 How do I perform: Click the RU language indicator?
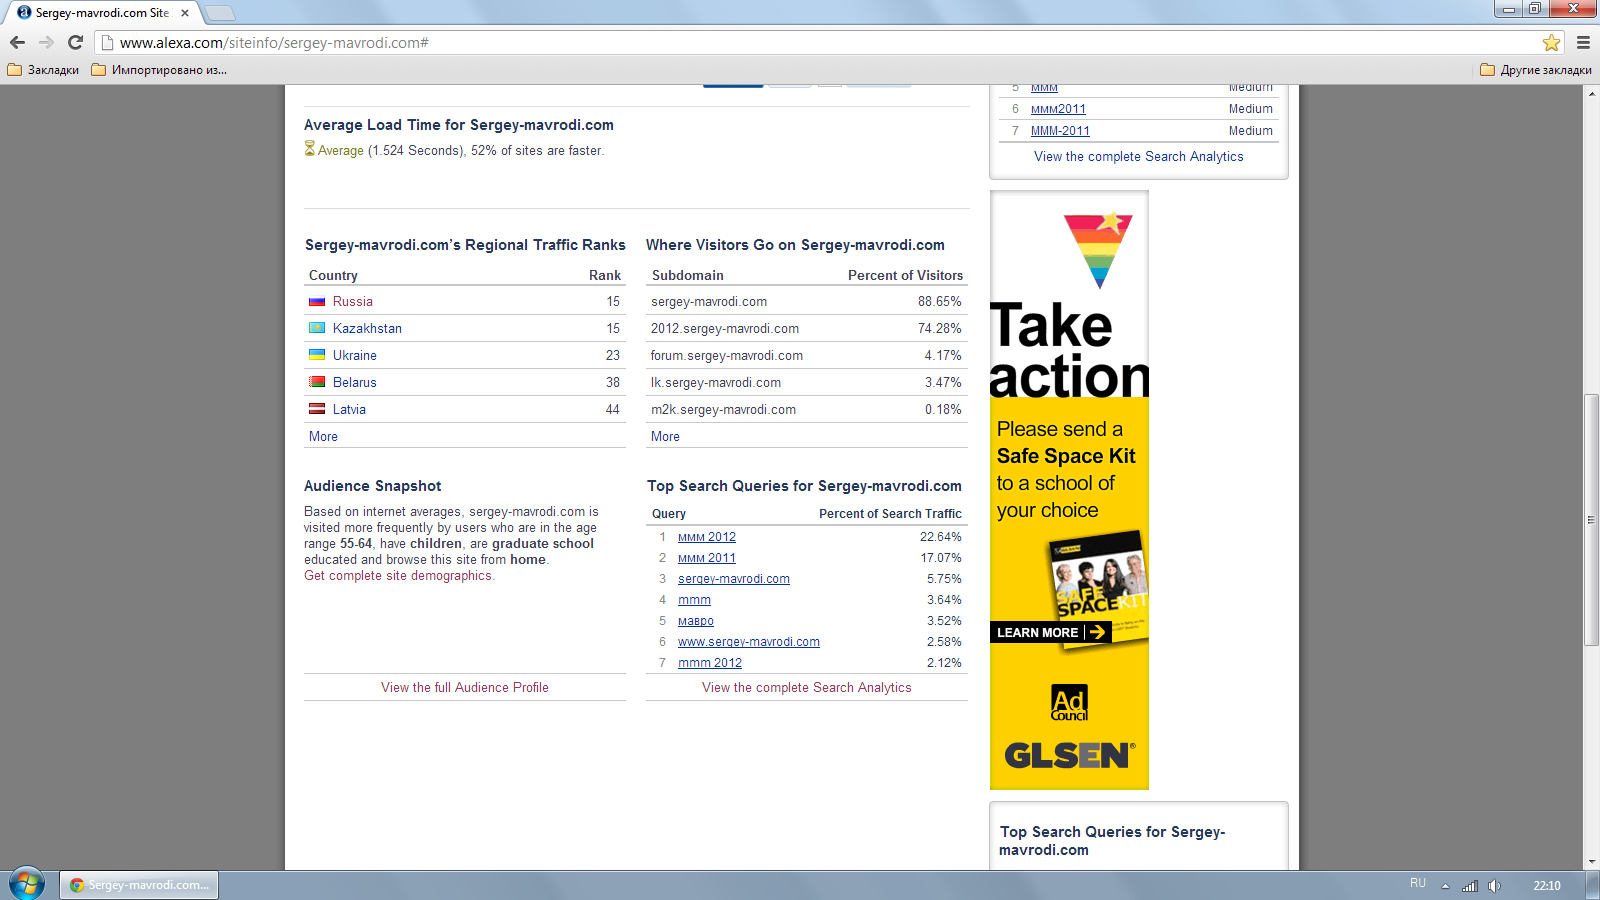[1418, 883]
